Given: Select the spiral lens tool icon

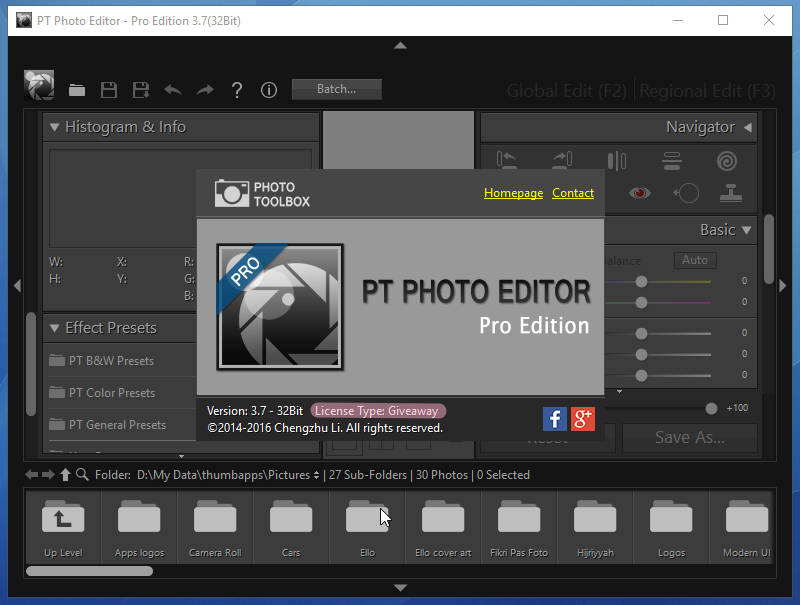Looking at the screenshot, I should click(x=727, y=161).
